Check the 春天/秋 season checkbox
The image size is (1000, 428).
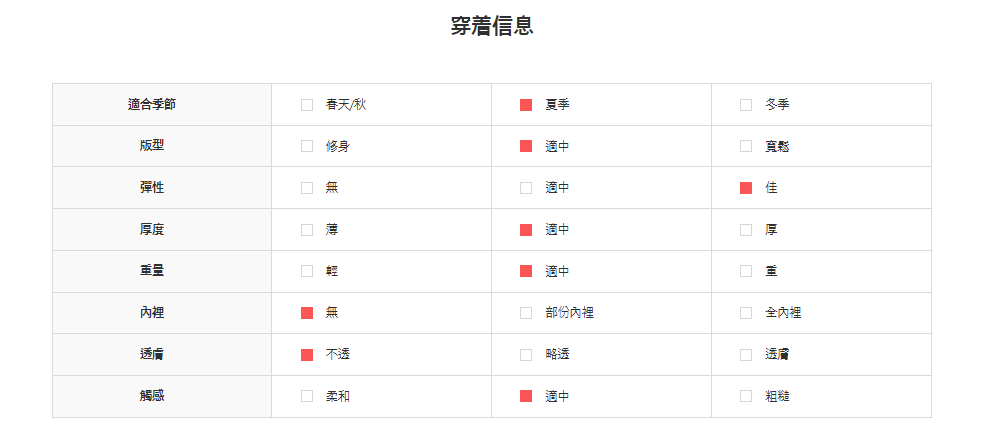[307, 105]
